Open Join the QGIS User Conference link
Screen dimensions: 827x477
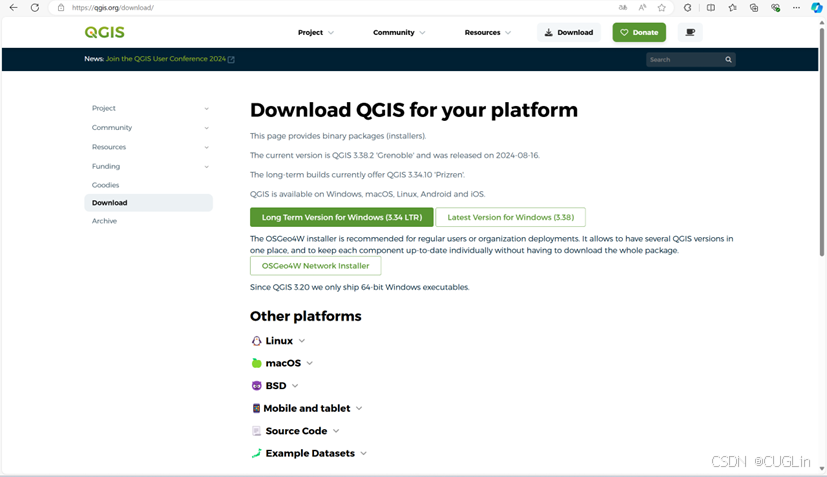click(x=166, y=59)
